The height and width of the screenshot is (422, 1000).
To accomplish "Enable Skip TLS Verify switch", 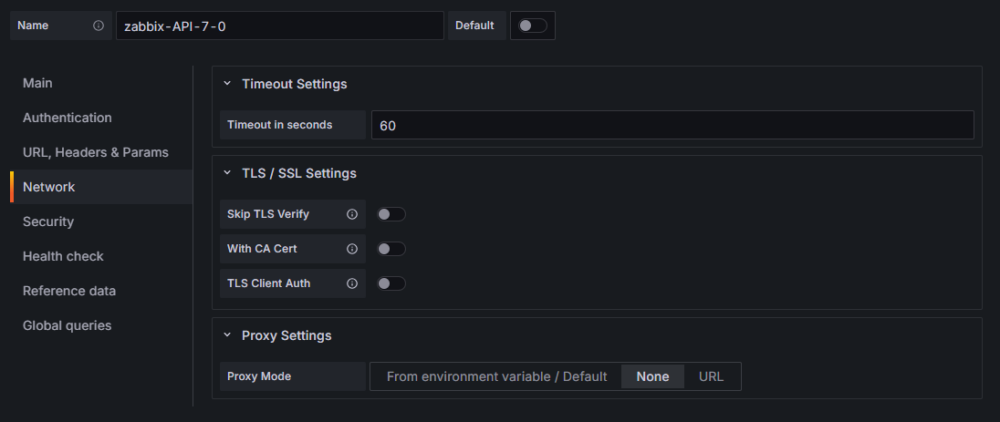I will pos(391,214).
